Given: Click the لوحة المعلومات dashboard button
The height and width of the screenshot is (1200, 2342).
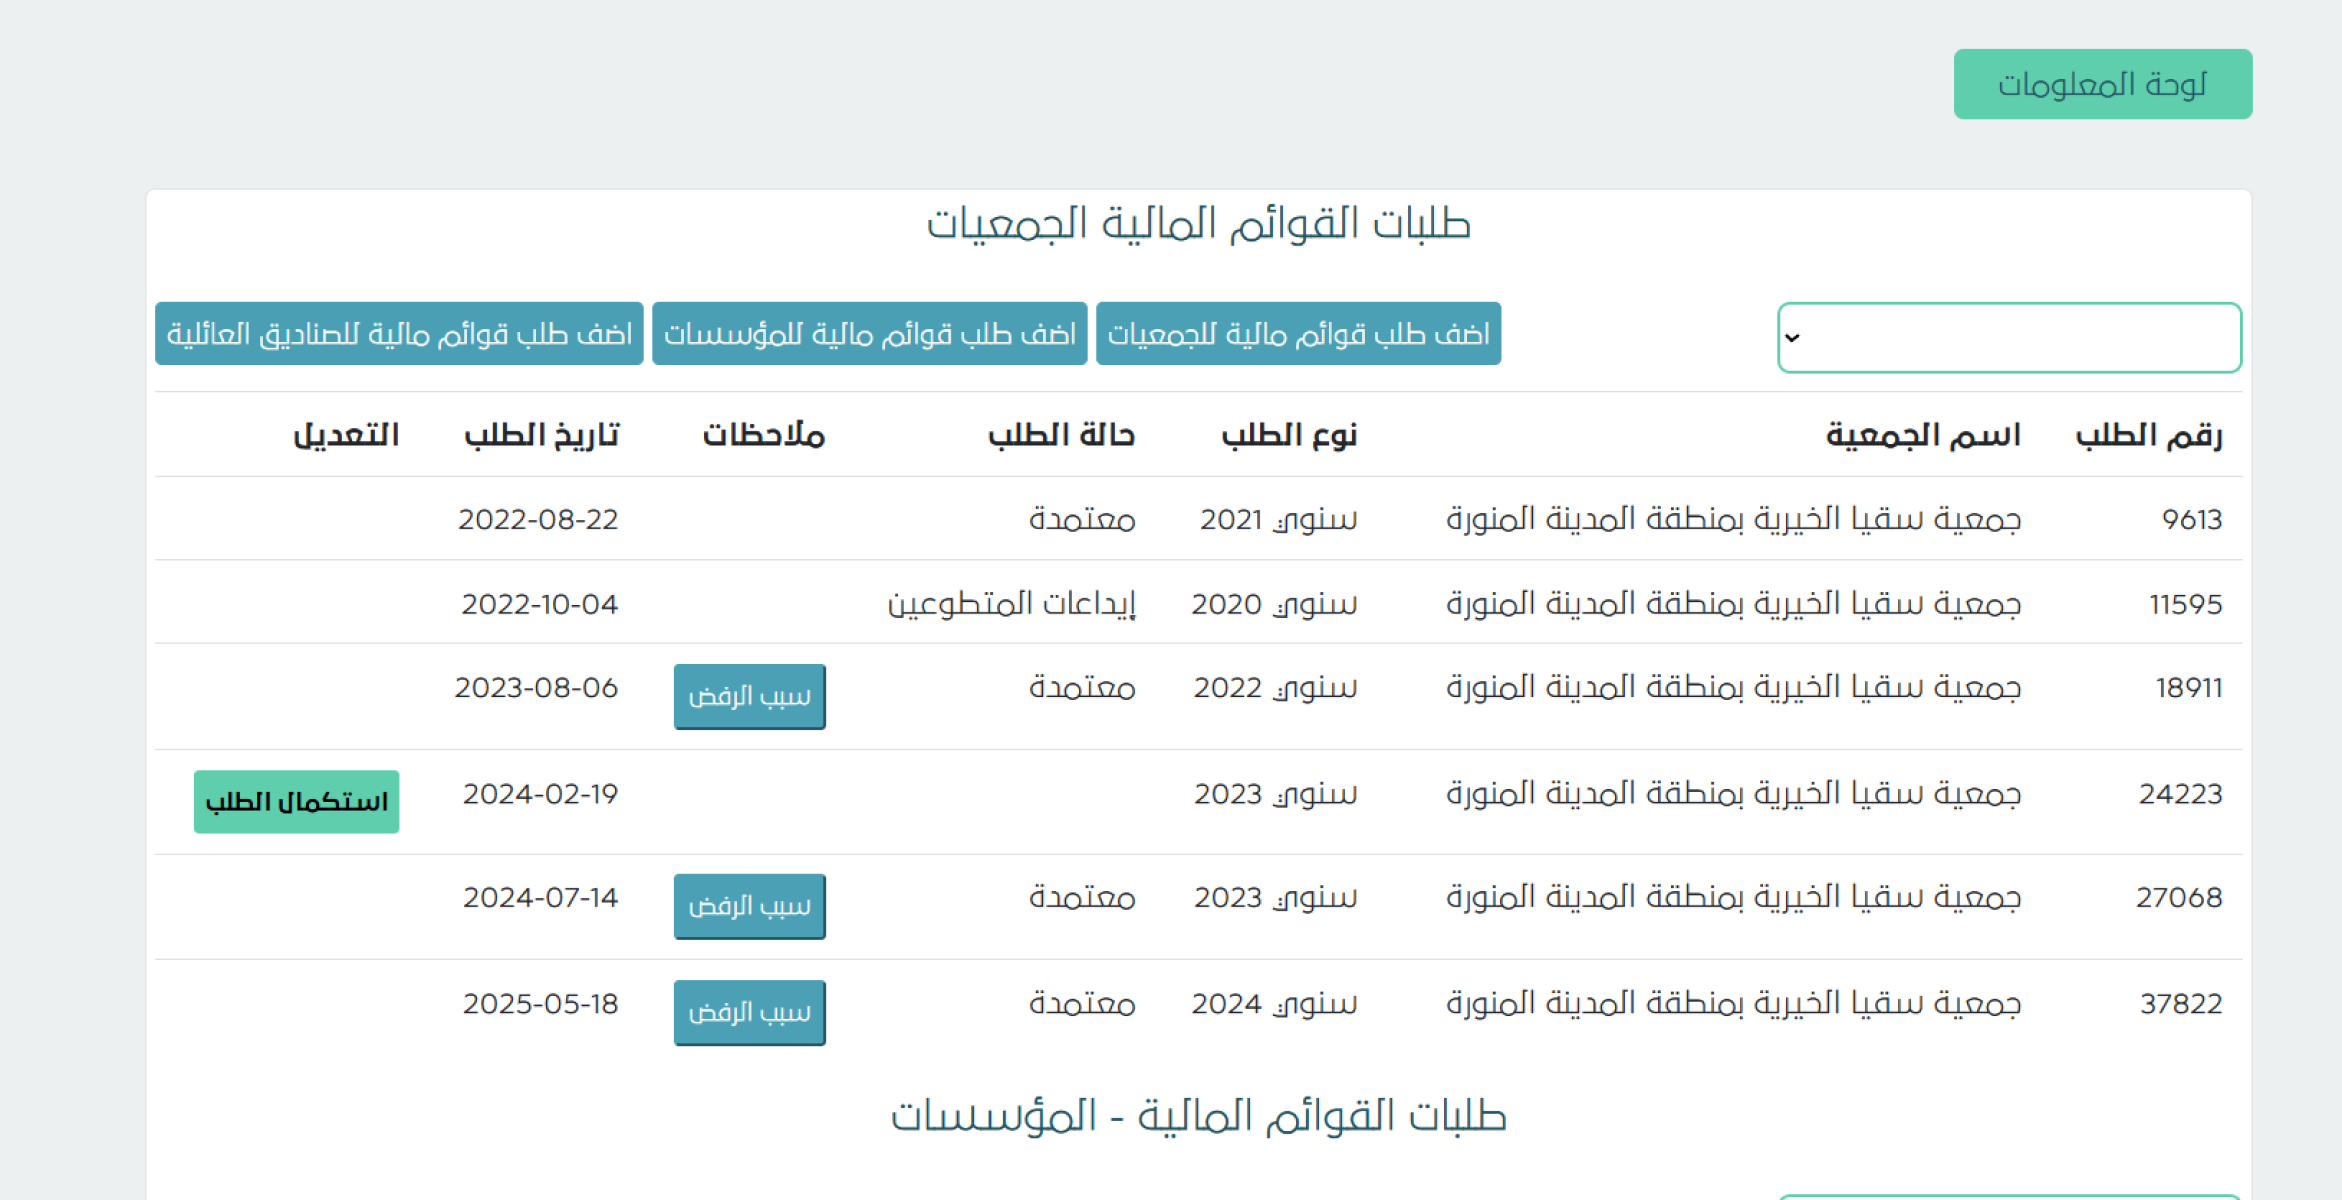Looking at the screenshot, I should click(x=2102, y=84).
